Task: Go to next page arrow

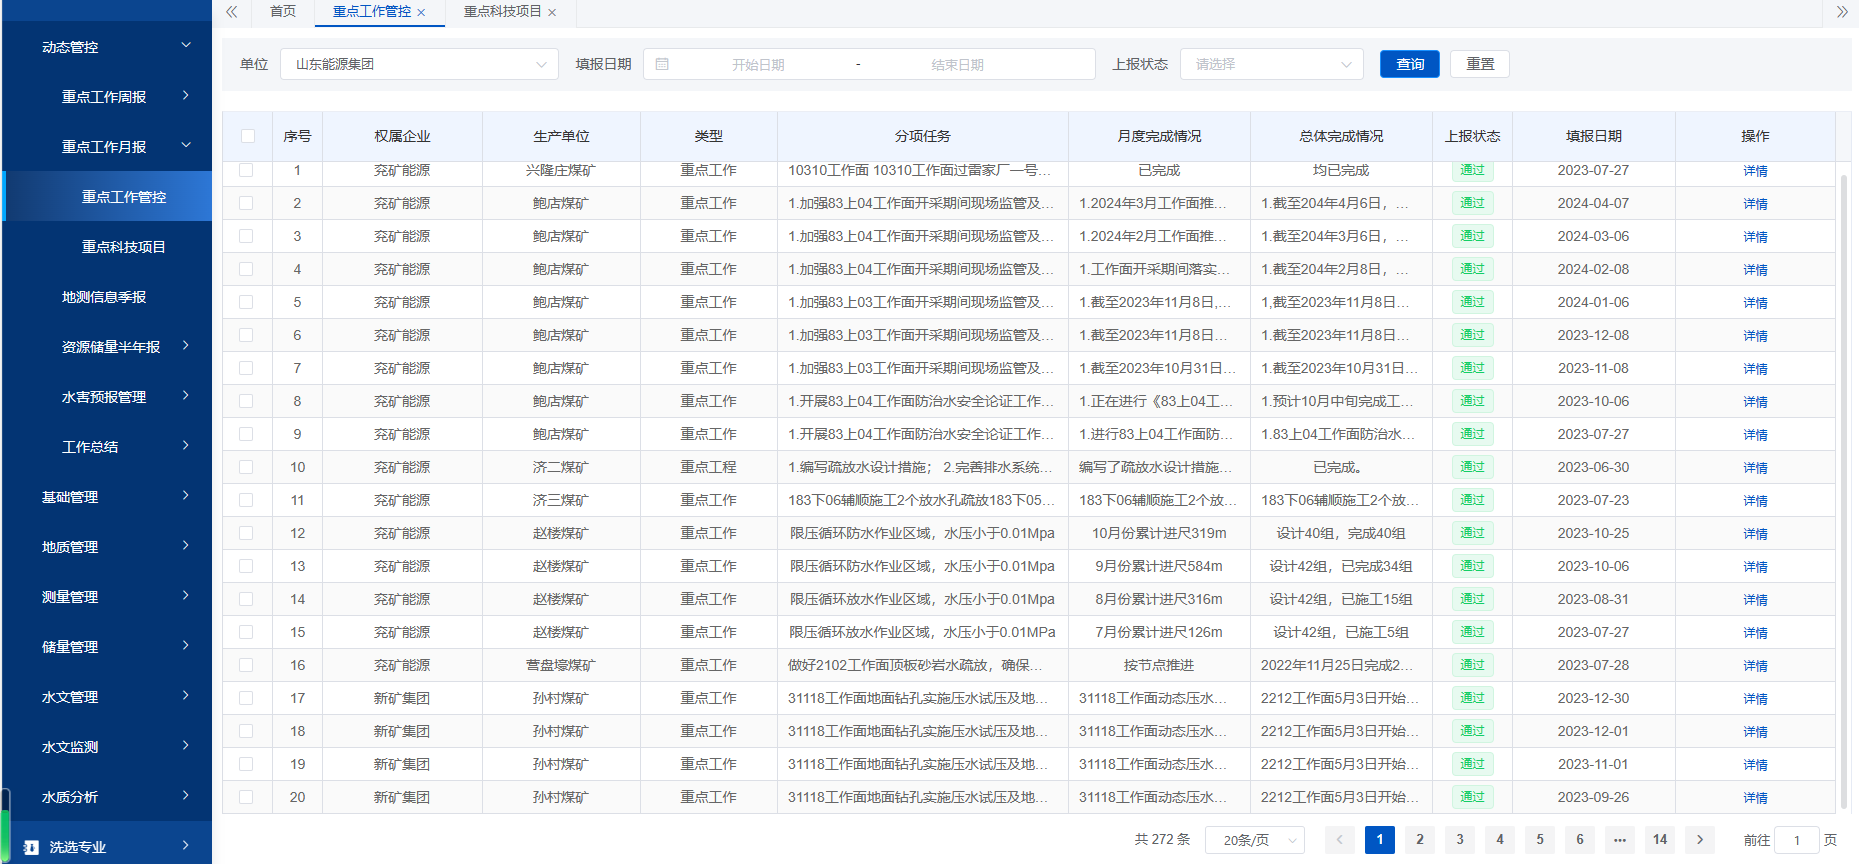Action: 1699,840
